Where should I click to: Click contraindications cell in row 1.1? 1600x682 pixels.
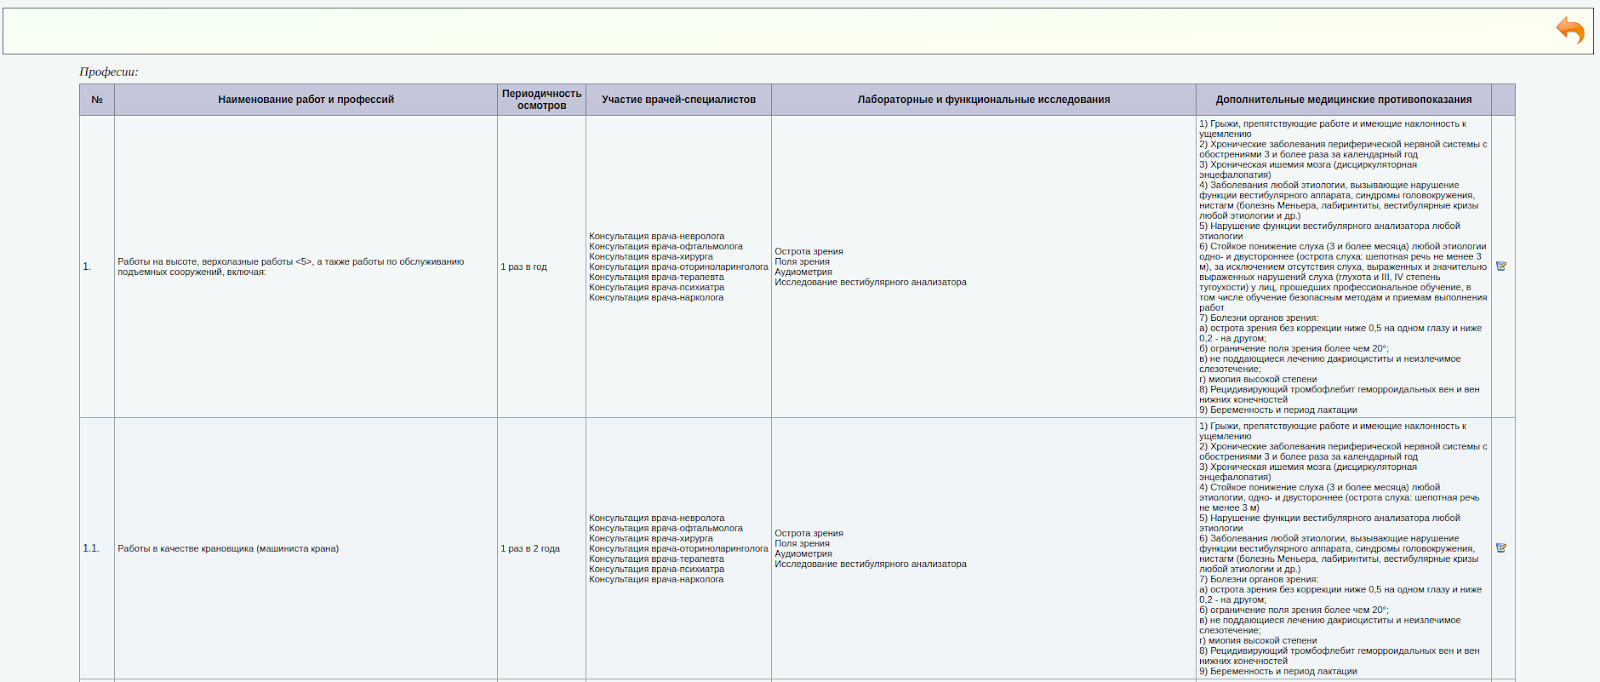(1342, 549)
